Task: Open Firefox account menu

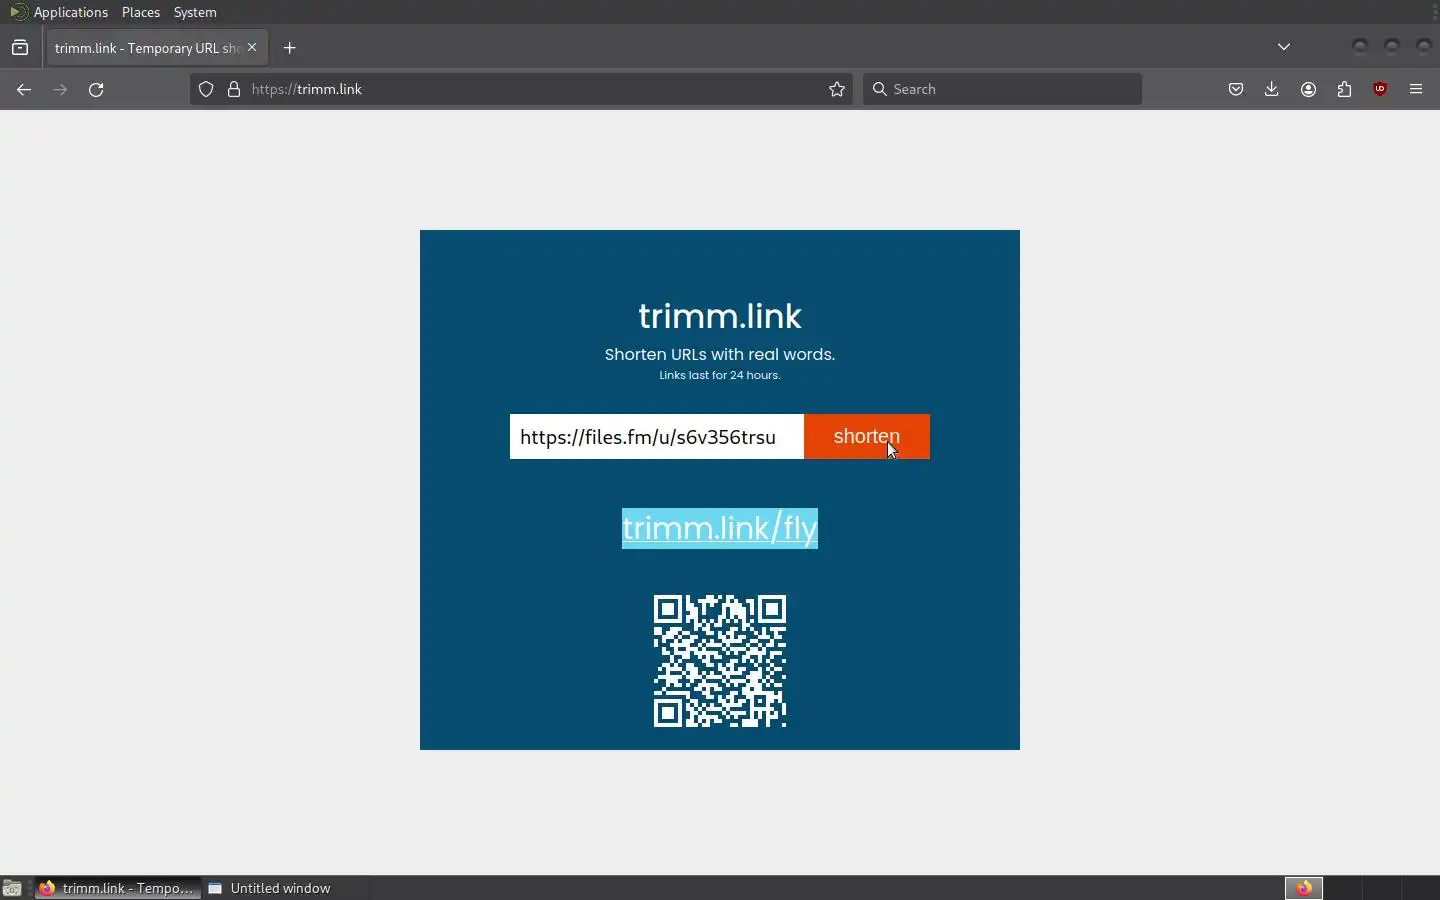Action: point(1308,89)
